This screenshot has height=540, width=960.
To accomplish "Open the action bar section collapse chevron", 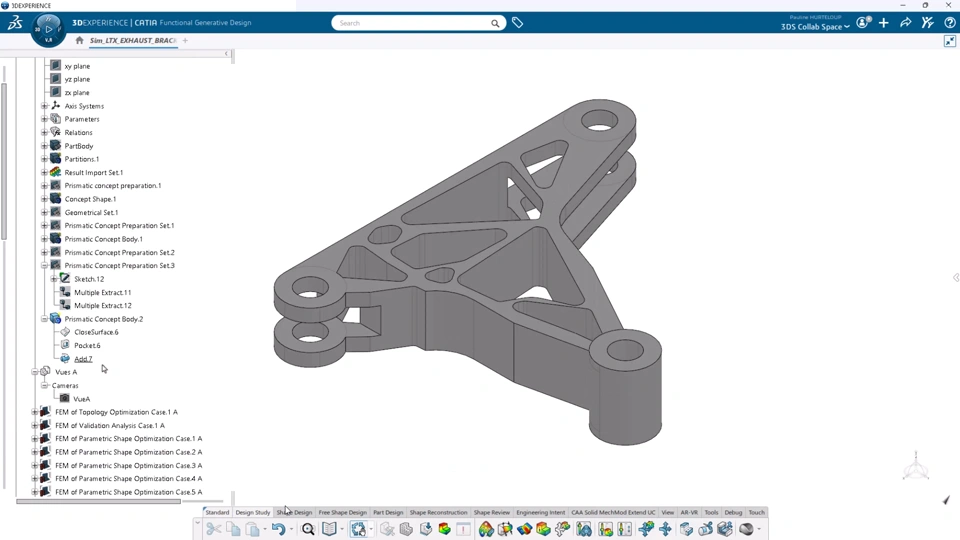I will pyautogui.click(x=197, y=523).
